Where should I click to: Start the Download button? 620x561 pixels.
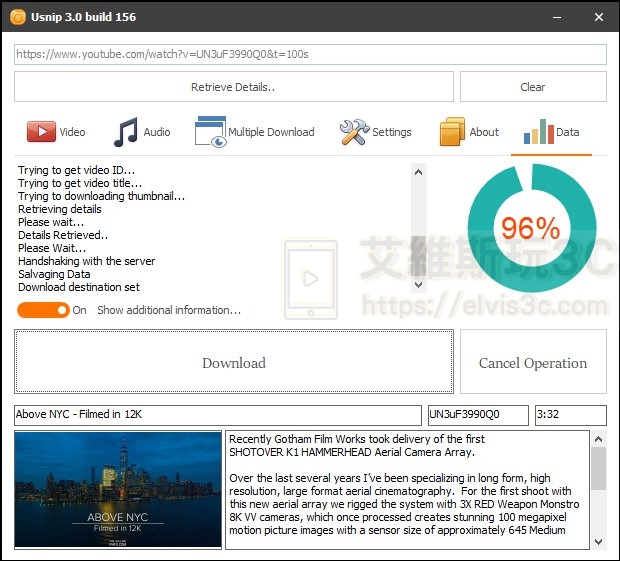pos(234,362)
